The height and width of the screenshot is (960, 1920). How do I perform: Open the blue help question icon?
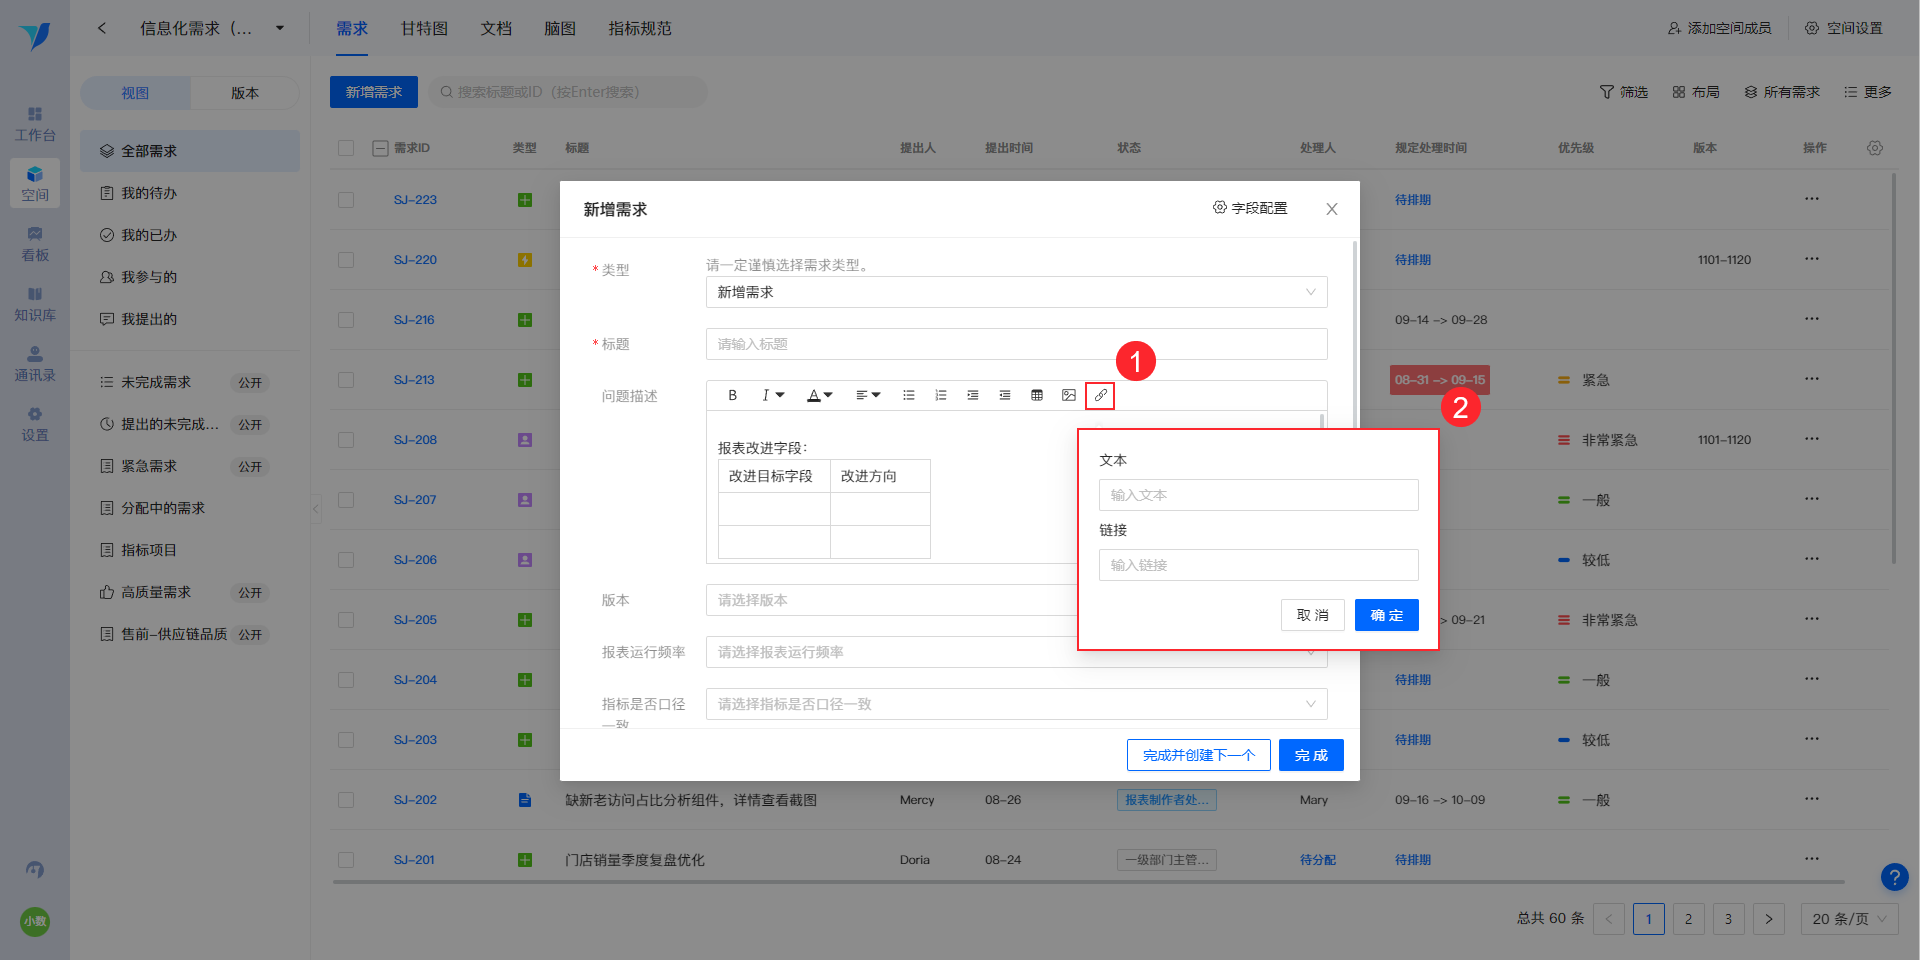(x=1894, y=877)
